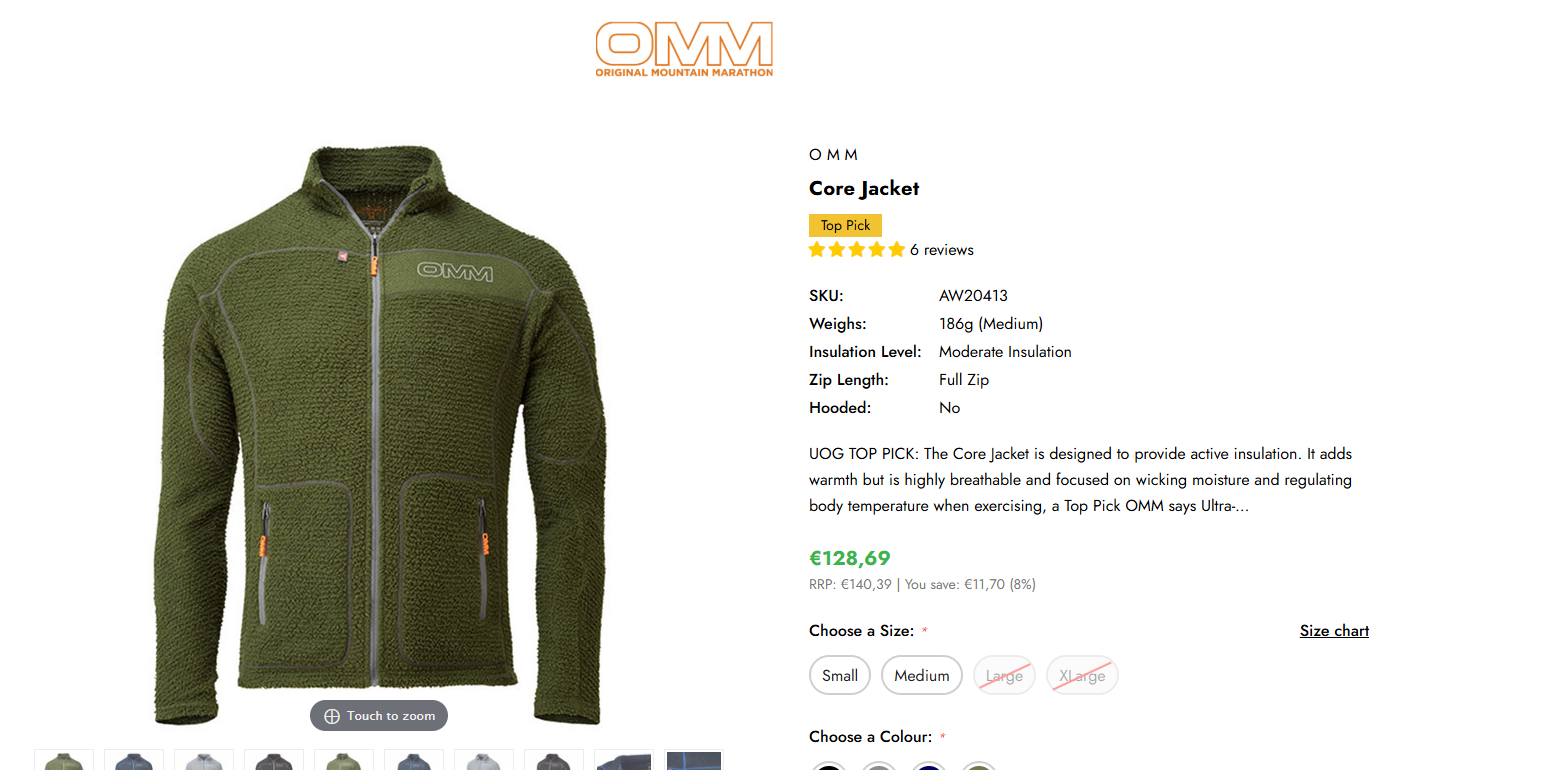The height and width of the screenshot is (770, 1560).
Task: Open the second thumbnail, the blue jacket
Action: point(134,760)
